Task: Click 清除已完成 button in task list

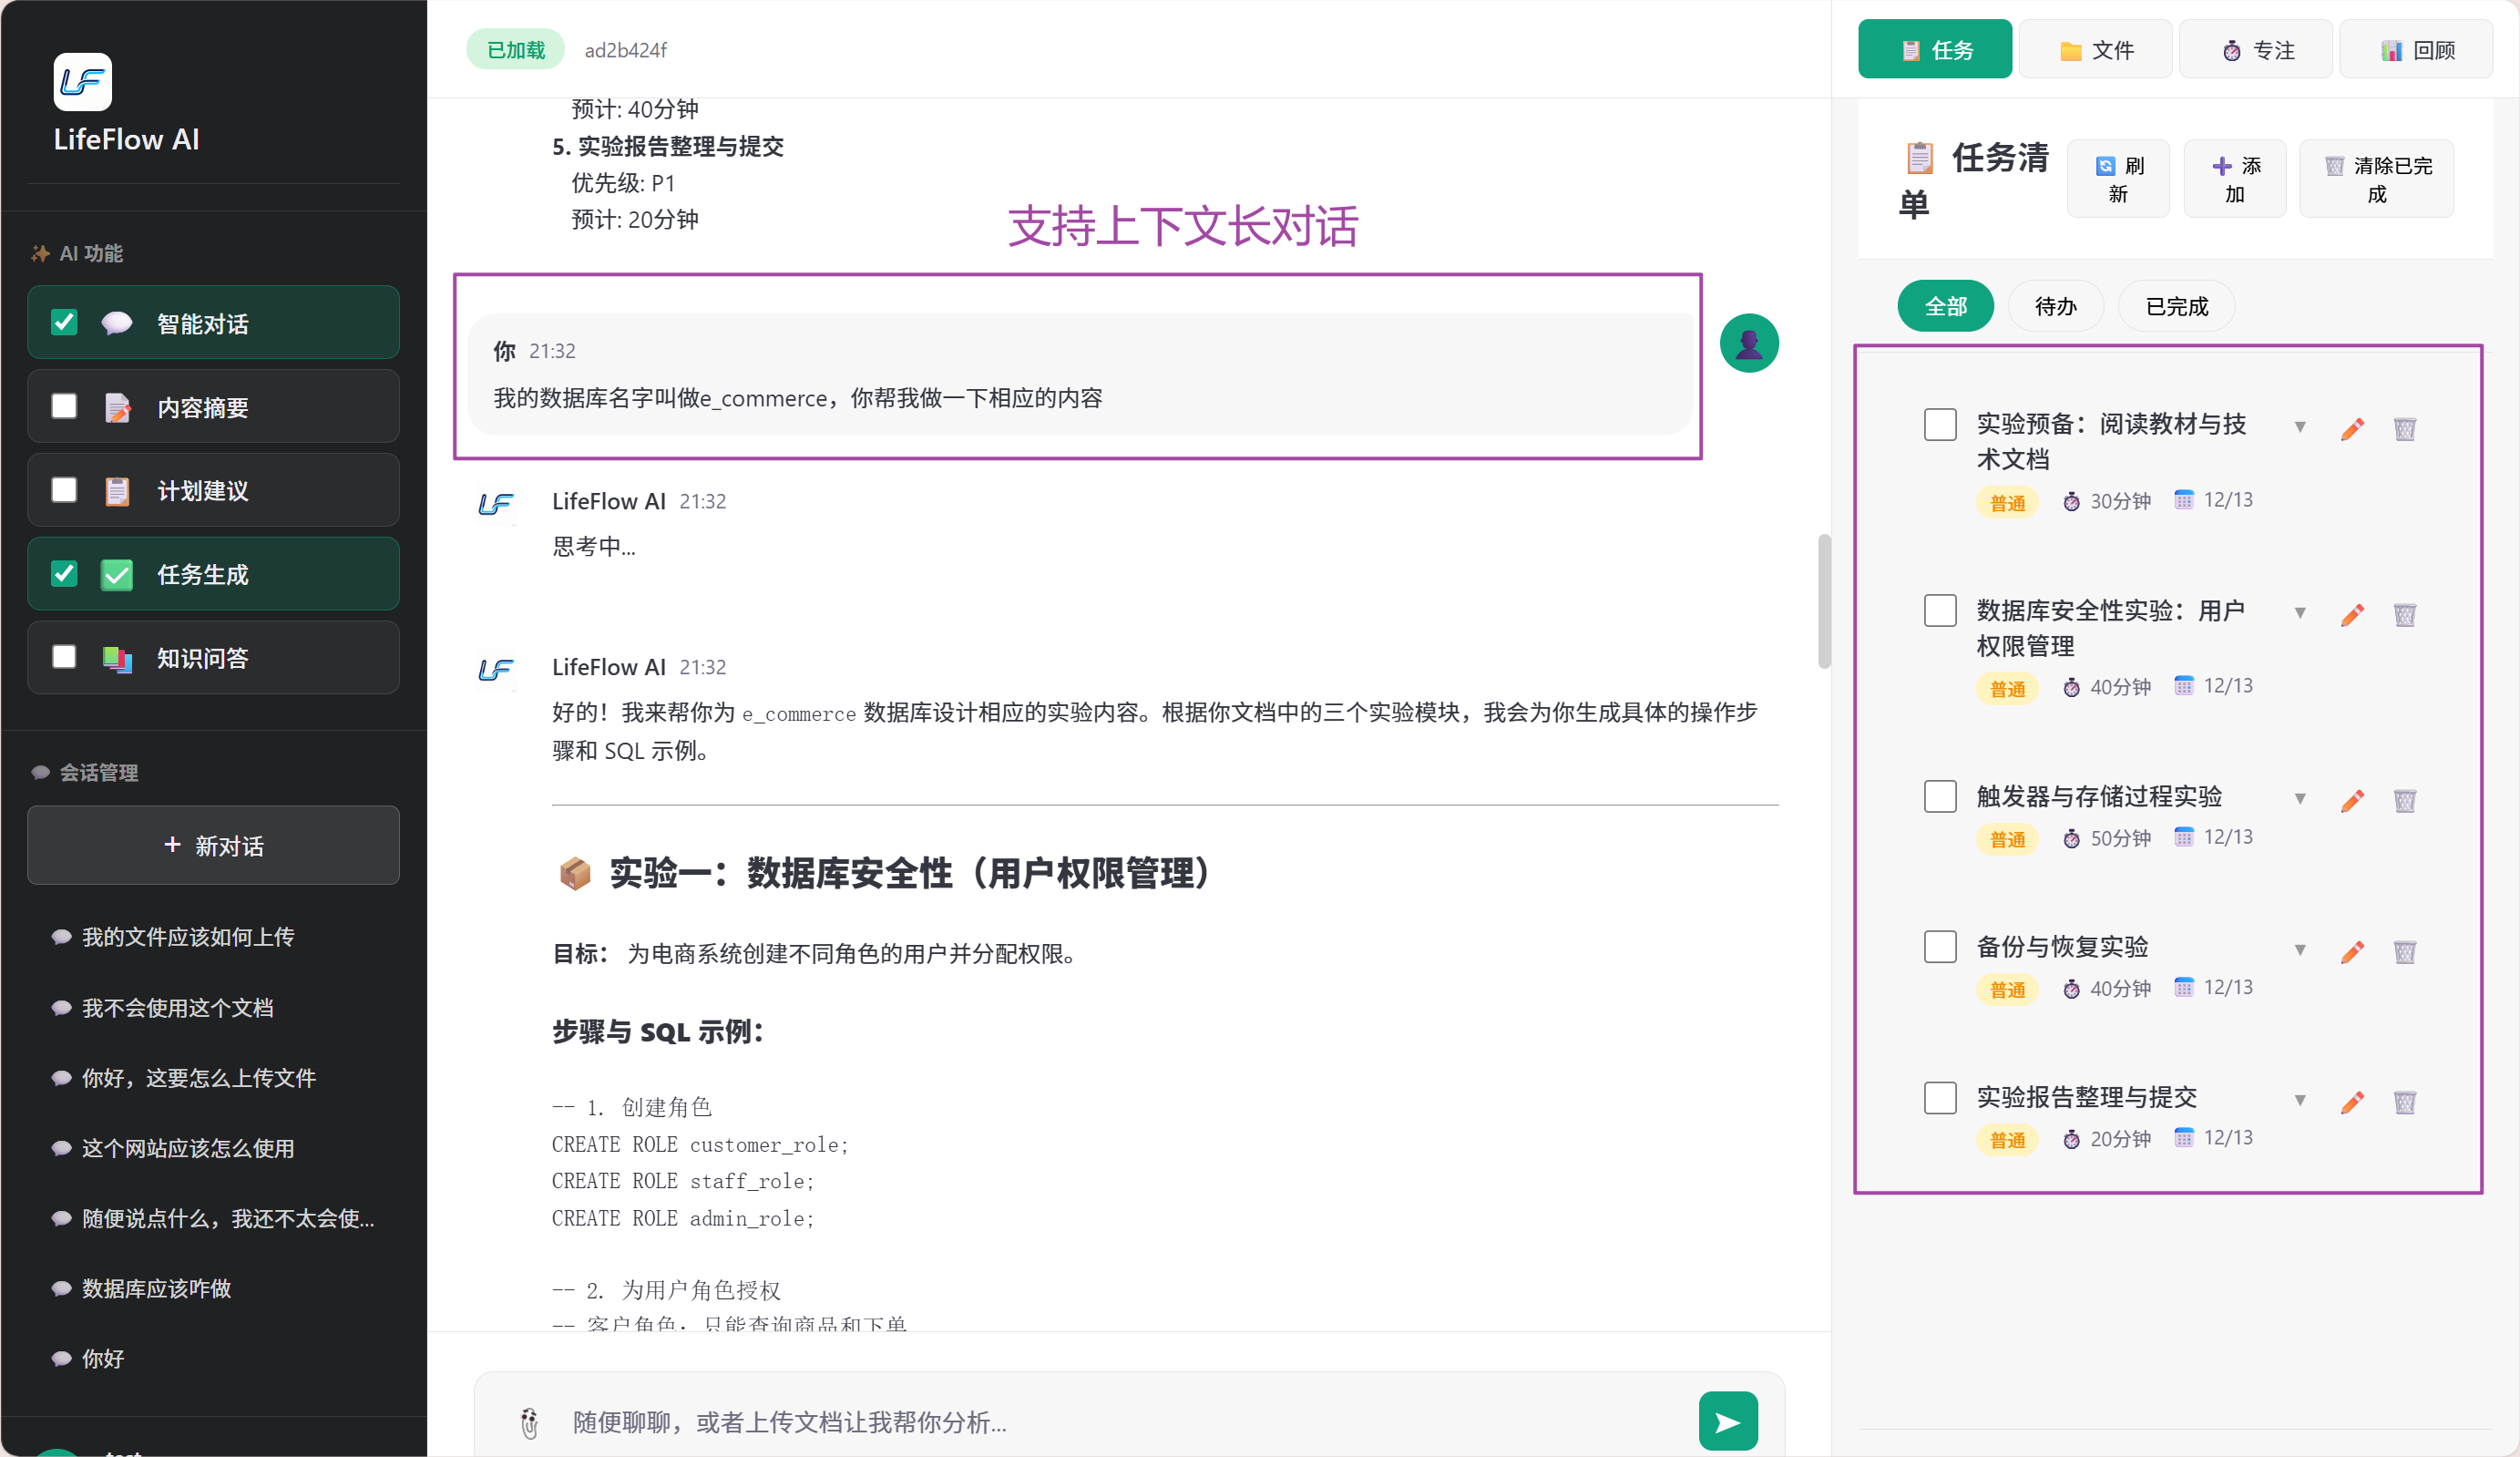Action: click(2375, 179)
